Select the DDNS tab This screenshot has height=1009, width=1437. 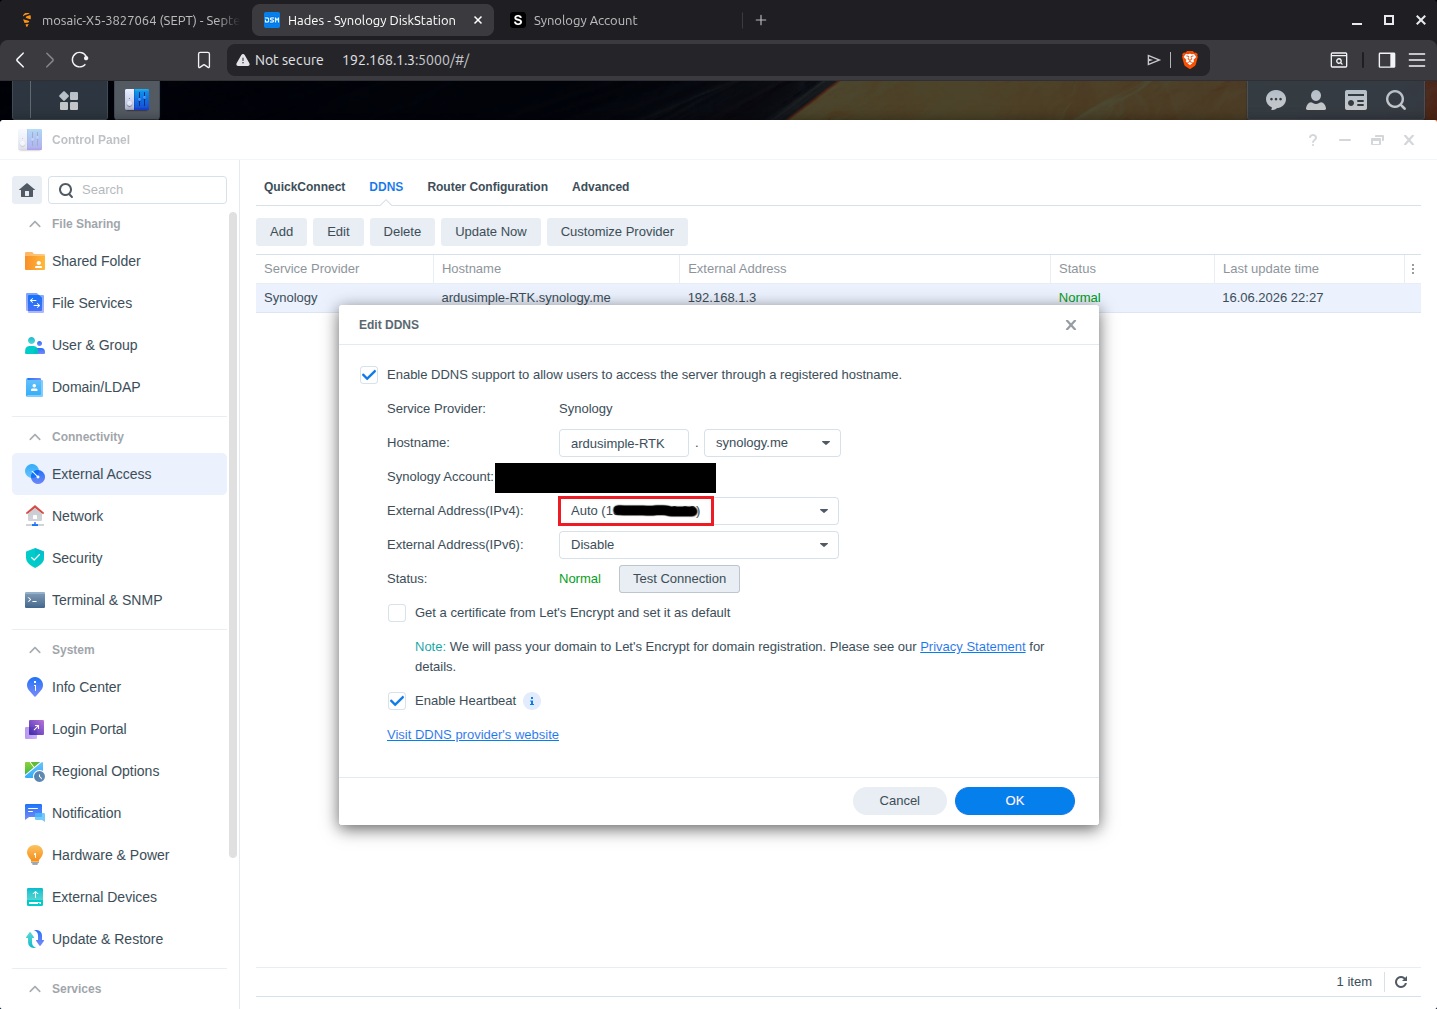click(x=386, y=187)
